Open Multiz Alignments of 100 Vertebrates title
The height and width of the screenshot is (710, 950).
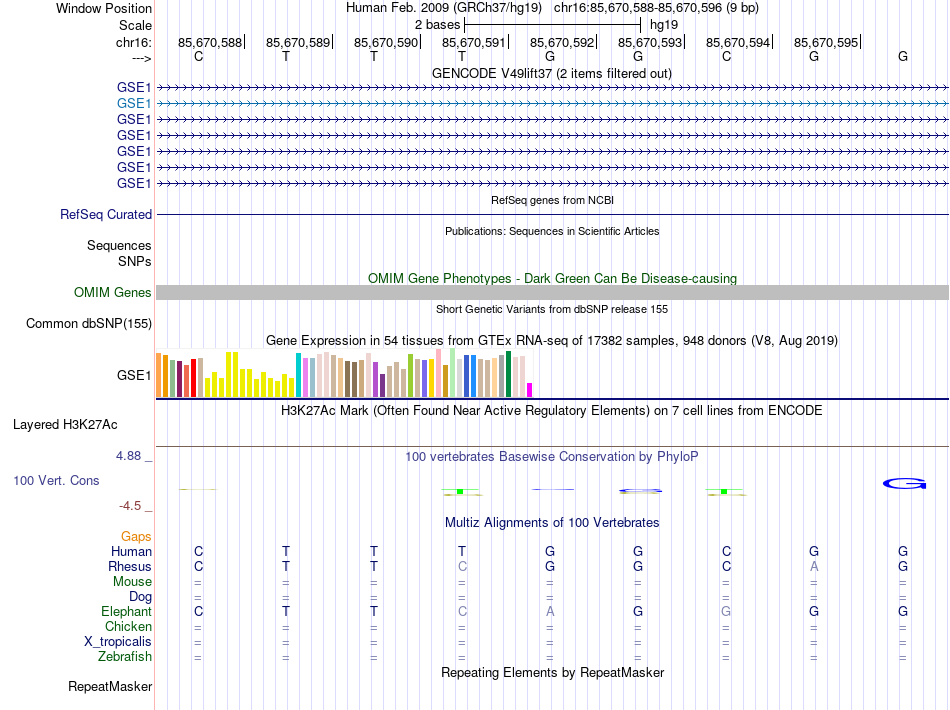551,522
